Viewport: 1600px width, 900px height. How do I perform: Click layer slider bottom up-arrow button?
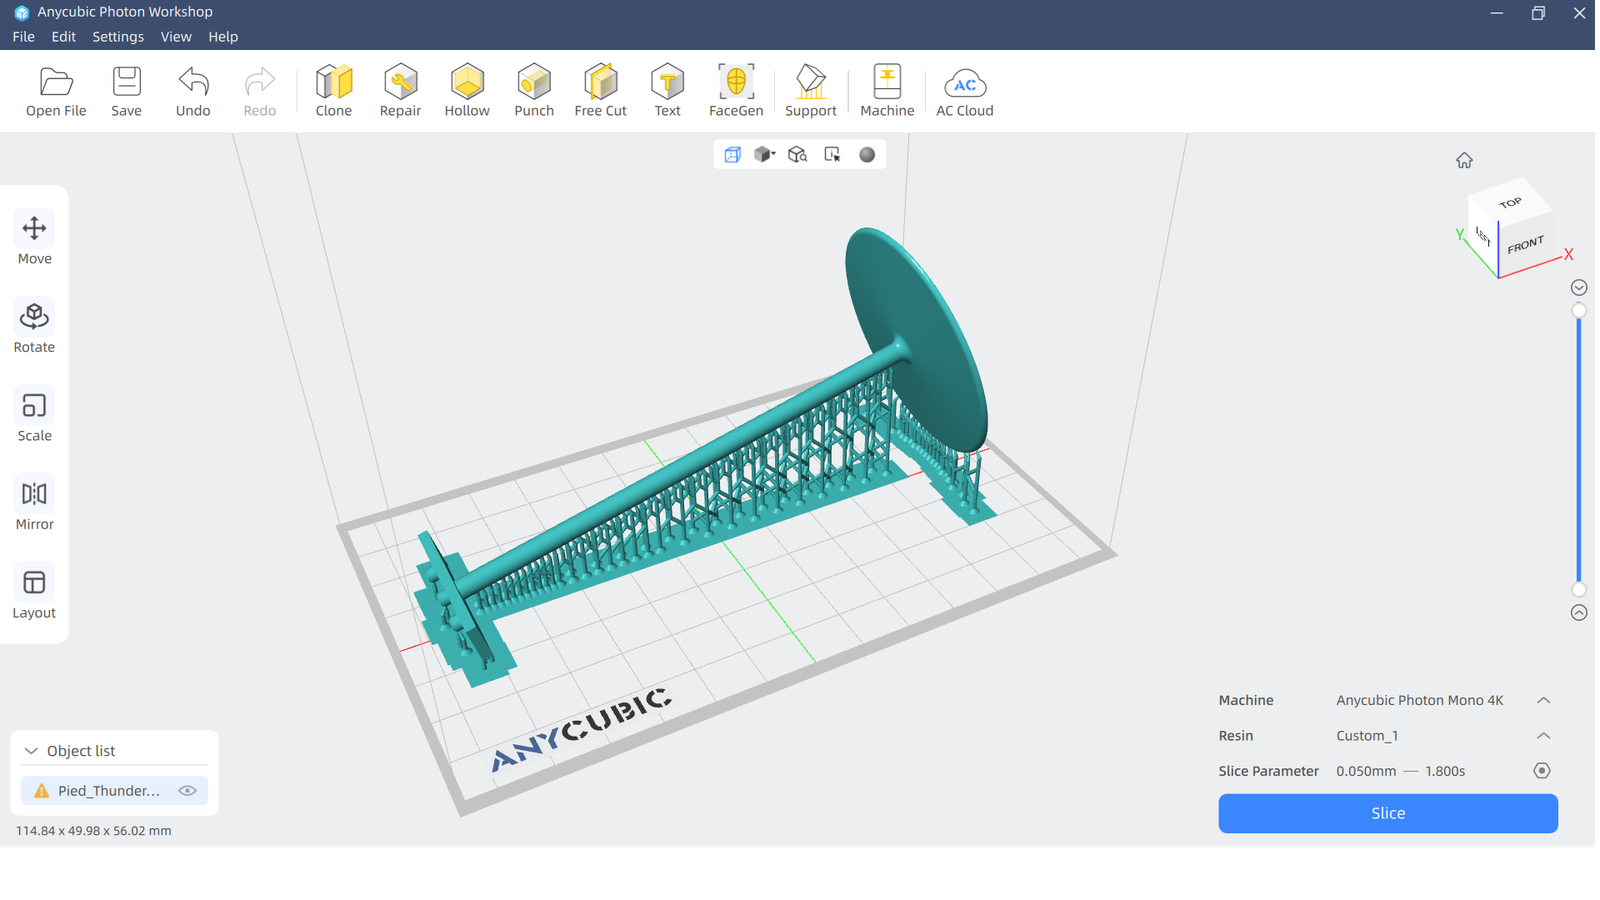pos(1579,613)
